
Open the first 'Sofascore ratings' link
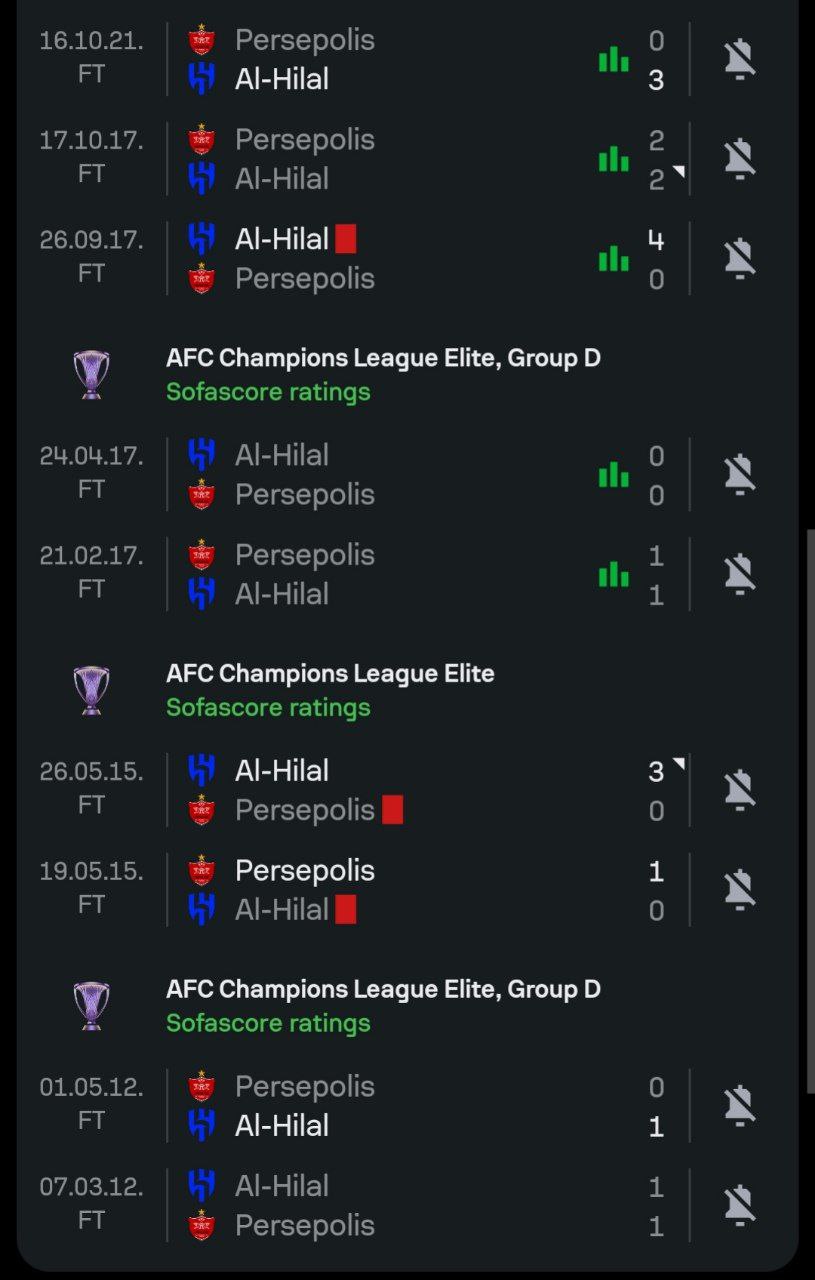(268, 392)
